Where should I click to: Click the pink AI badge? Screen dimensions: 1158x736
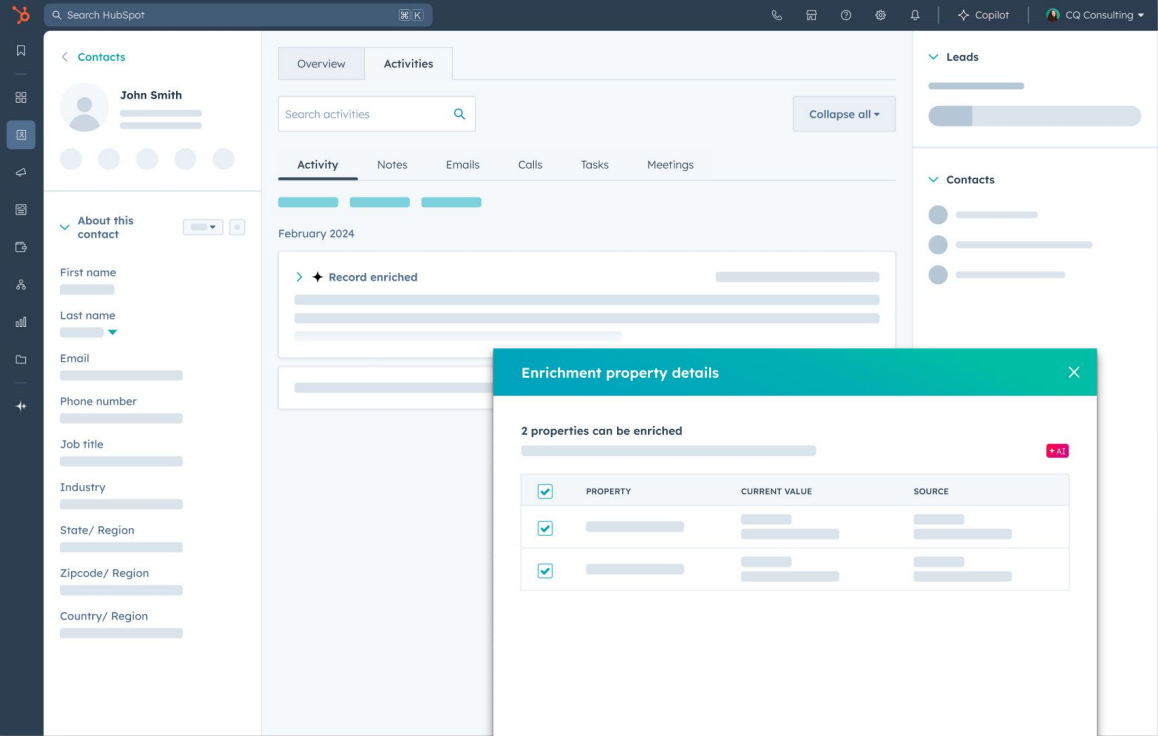pyautogui.click(x=1057, y=451)
